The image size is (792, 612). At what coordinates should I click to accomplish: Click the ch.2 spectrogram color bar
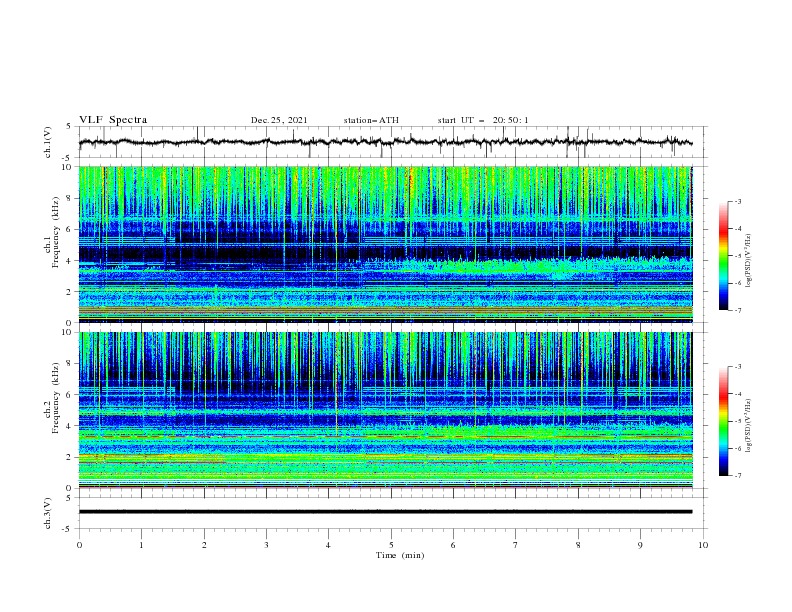(724, 421)
